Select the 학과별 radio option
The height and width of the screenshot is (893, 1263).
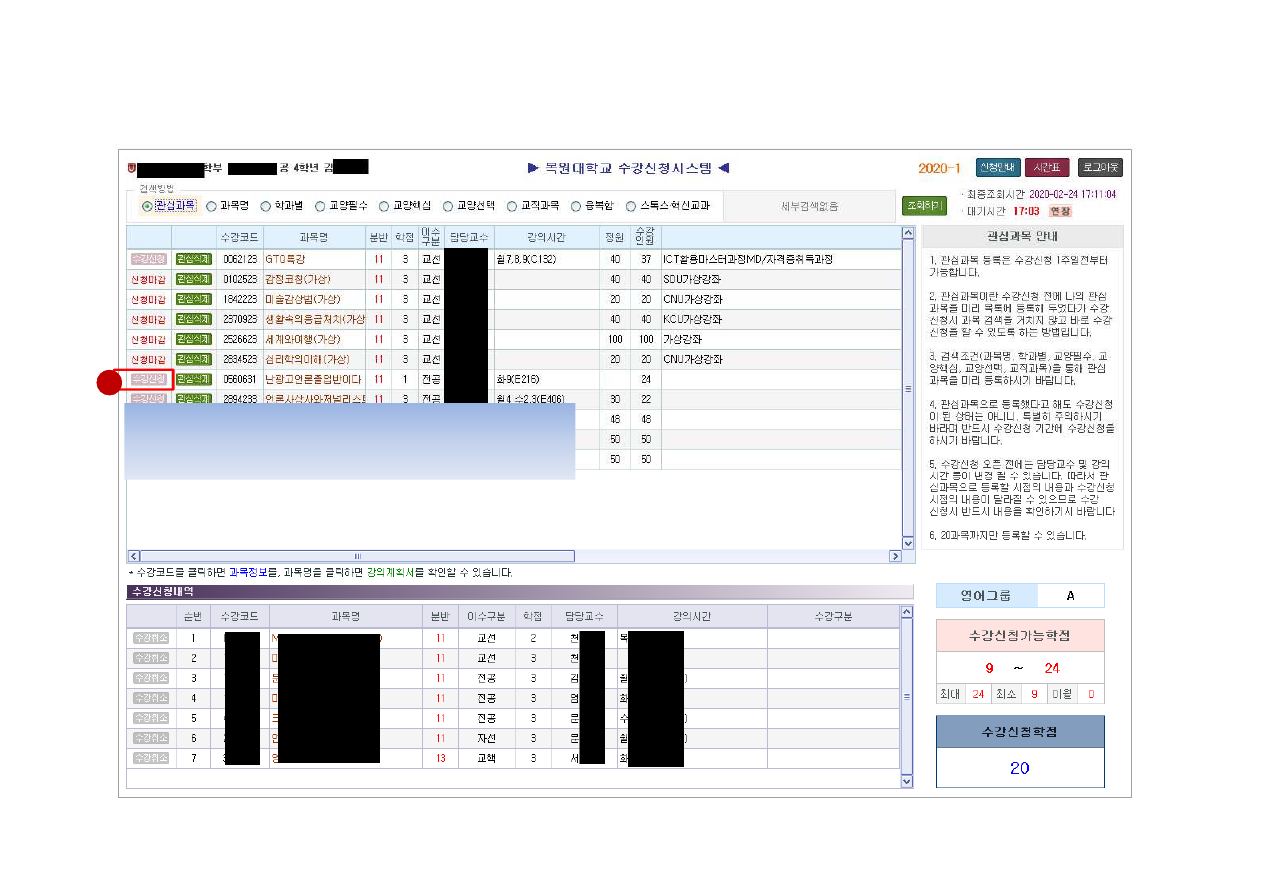click(266, 207)
